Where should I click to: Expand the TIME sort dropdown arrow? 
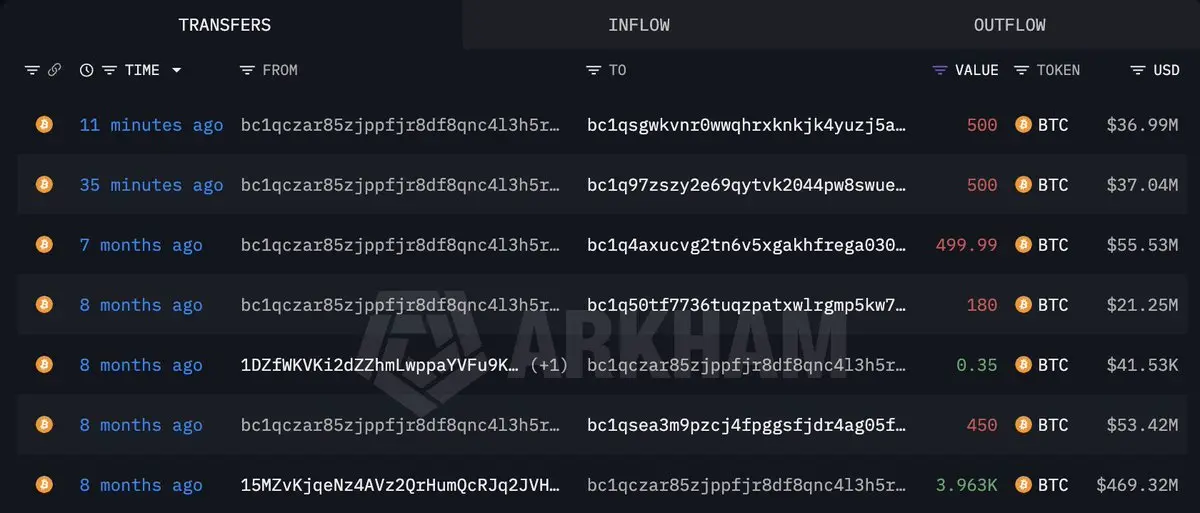177,70
